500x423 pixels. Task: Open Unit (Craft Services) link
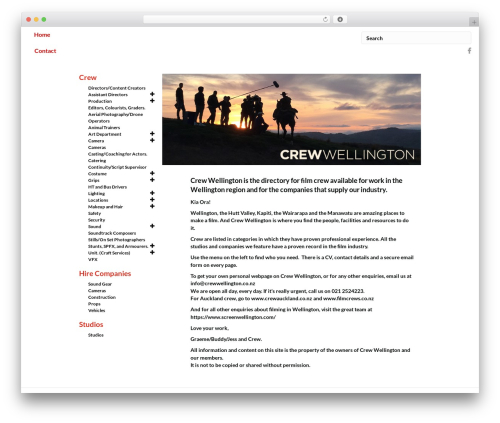click(109, 253)
